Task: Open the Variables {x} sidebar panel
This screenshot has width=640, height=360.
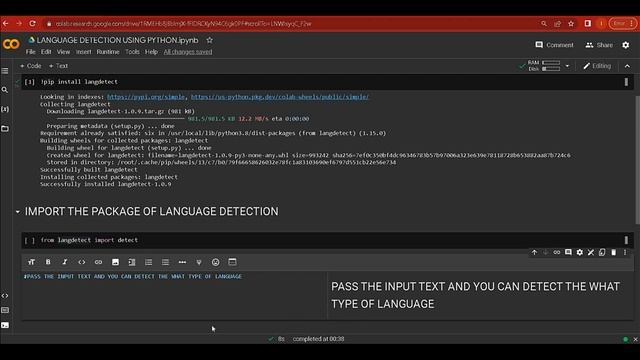Action: (x=5, y=109)
